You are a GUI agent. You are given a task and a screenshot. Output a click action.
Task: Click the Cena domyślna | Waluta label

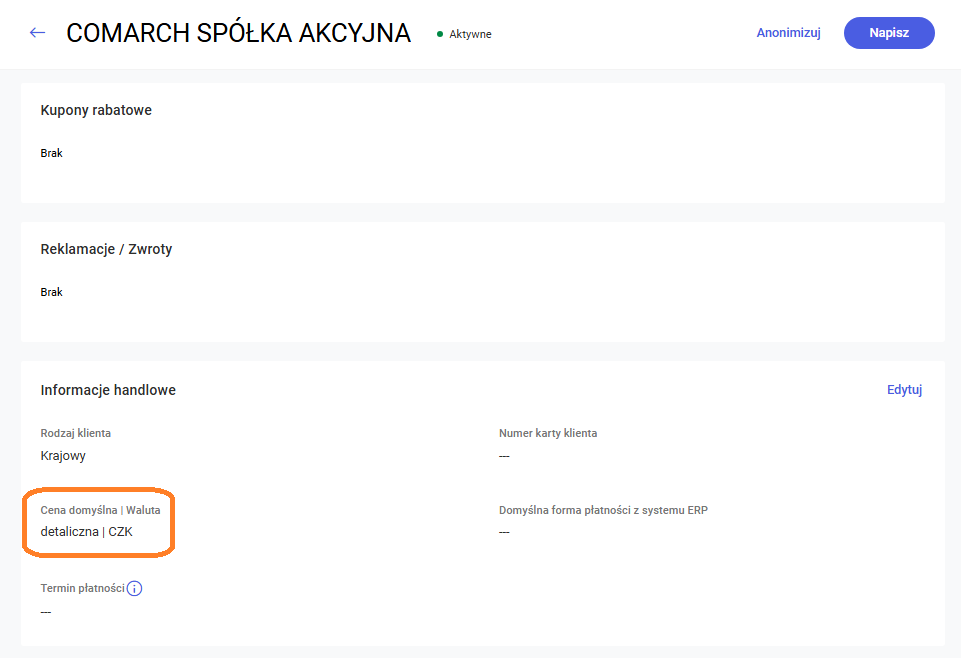pyautogui.click(x=100, y=510)
